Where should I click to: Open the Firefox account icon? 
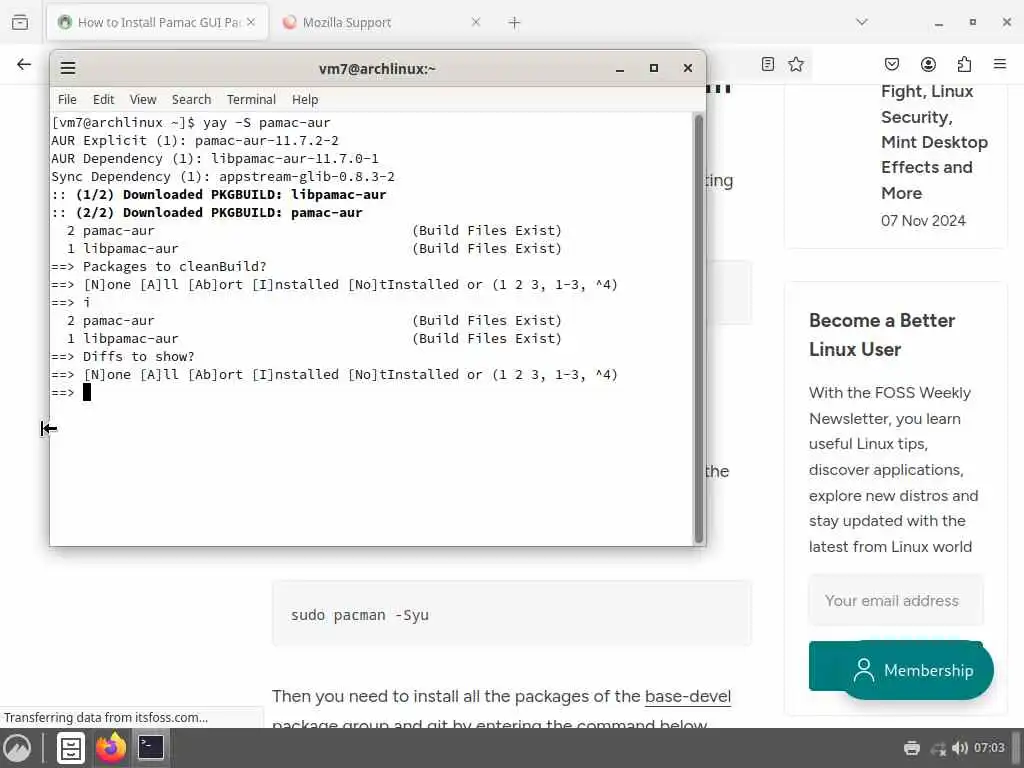pyautogui.click(x=928, y=64)
